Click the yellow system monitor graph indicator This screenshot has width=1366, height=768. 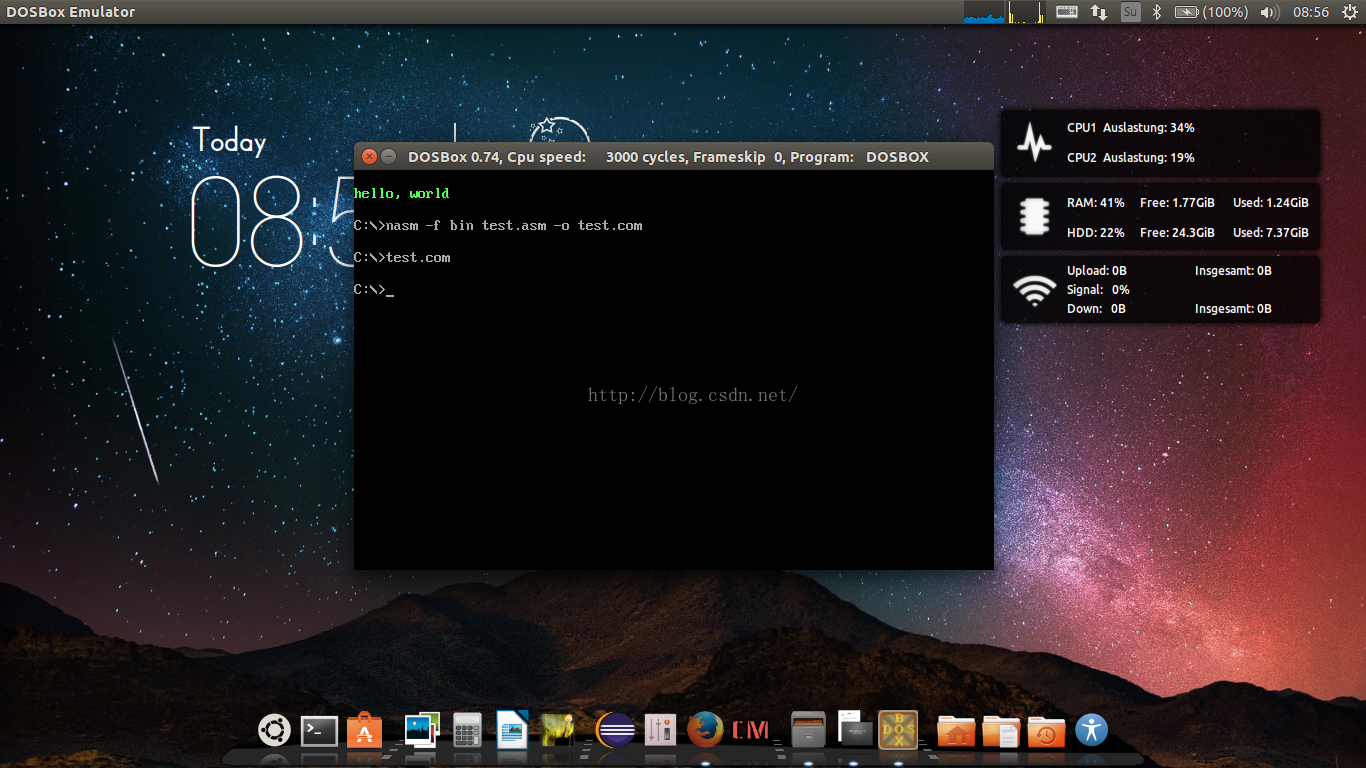[1025, 12]
